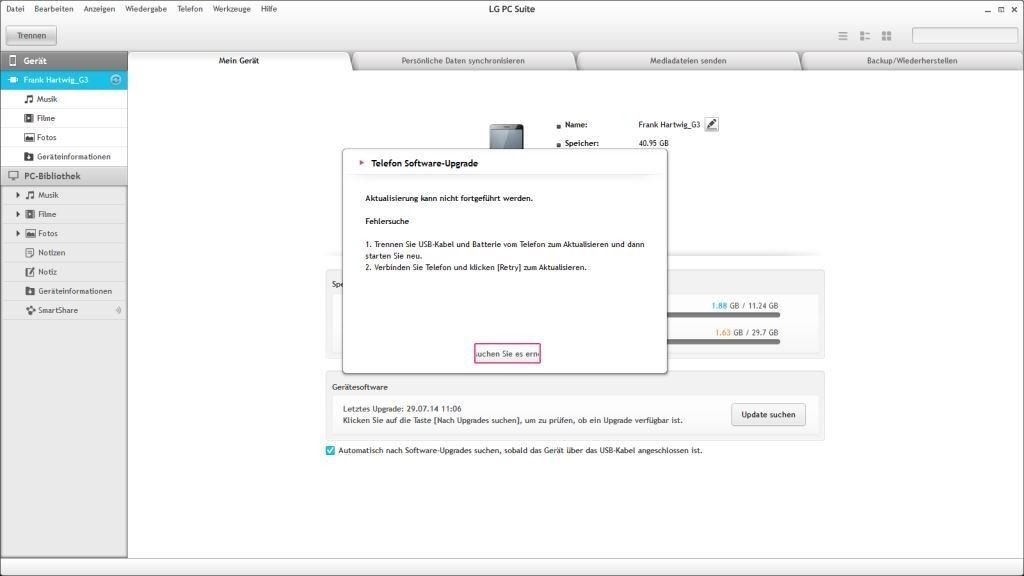Switch to detail list view icon
The image size is (1024, 576).
[865, 36]
